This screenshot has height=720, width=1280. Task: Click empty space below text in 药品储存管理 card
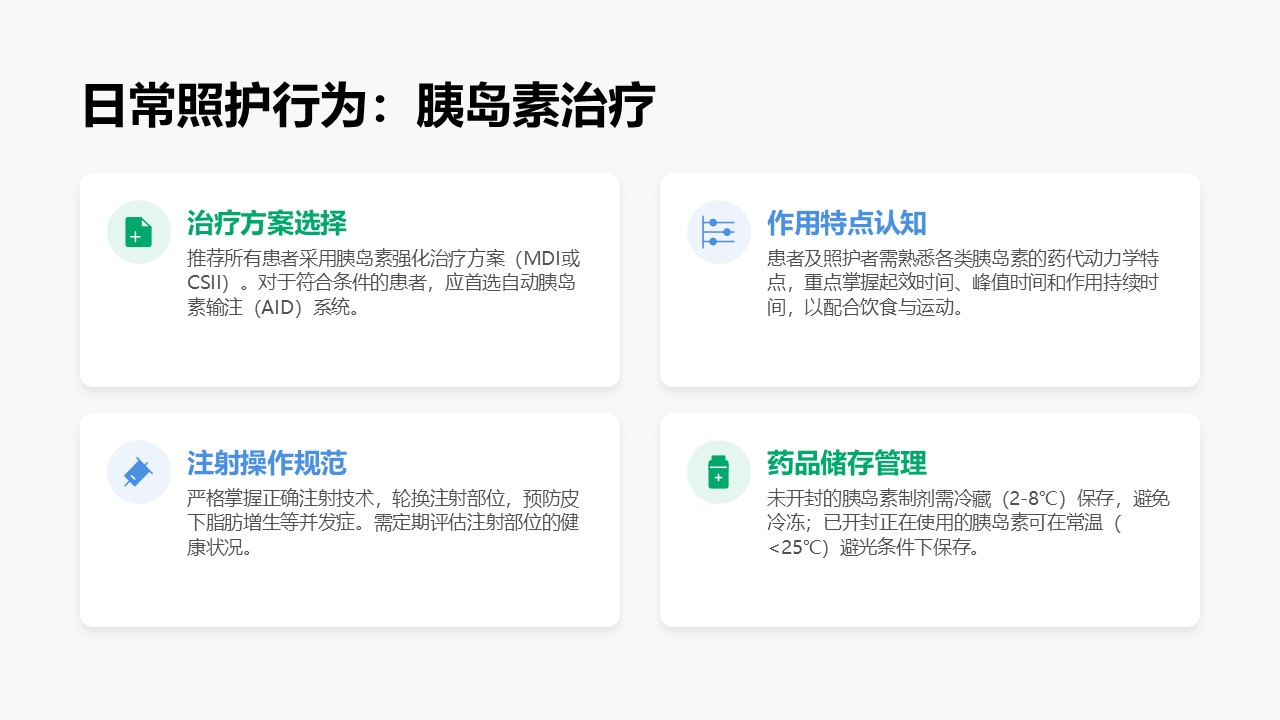[930, 595]
